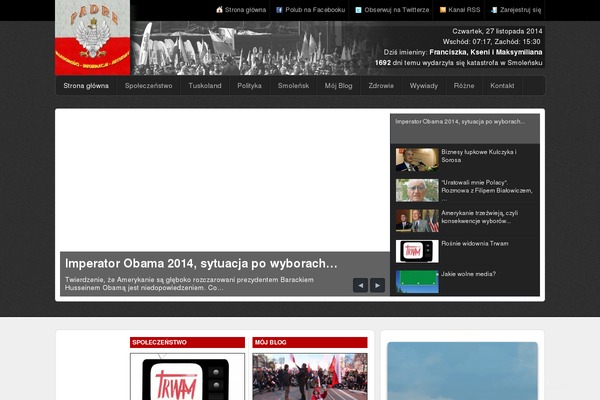Open Biznesy łupkowe Kulczyka i Sorosa article

click(x=479, y=156)
